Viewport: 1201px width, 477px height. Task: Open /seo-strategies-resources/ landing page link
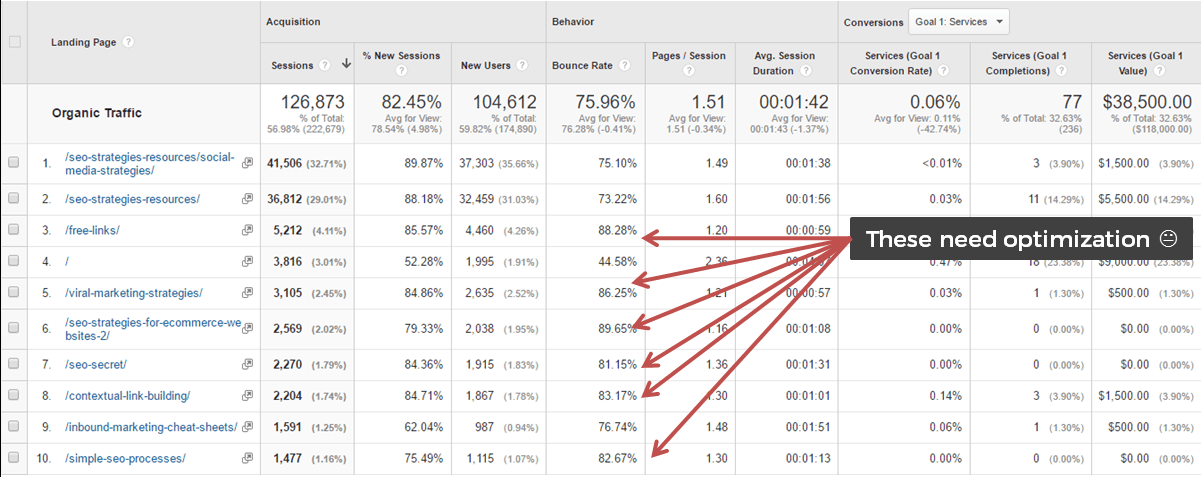132,199
